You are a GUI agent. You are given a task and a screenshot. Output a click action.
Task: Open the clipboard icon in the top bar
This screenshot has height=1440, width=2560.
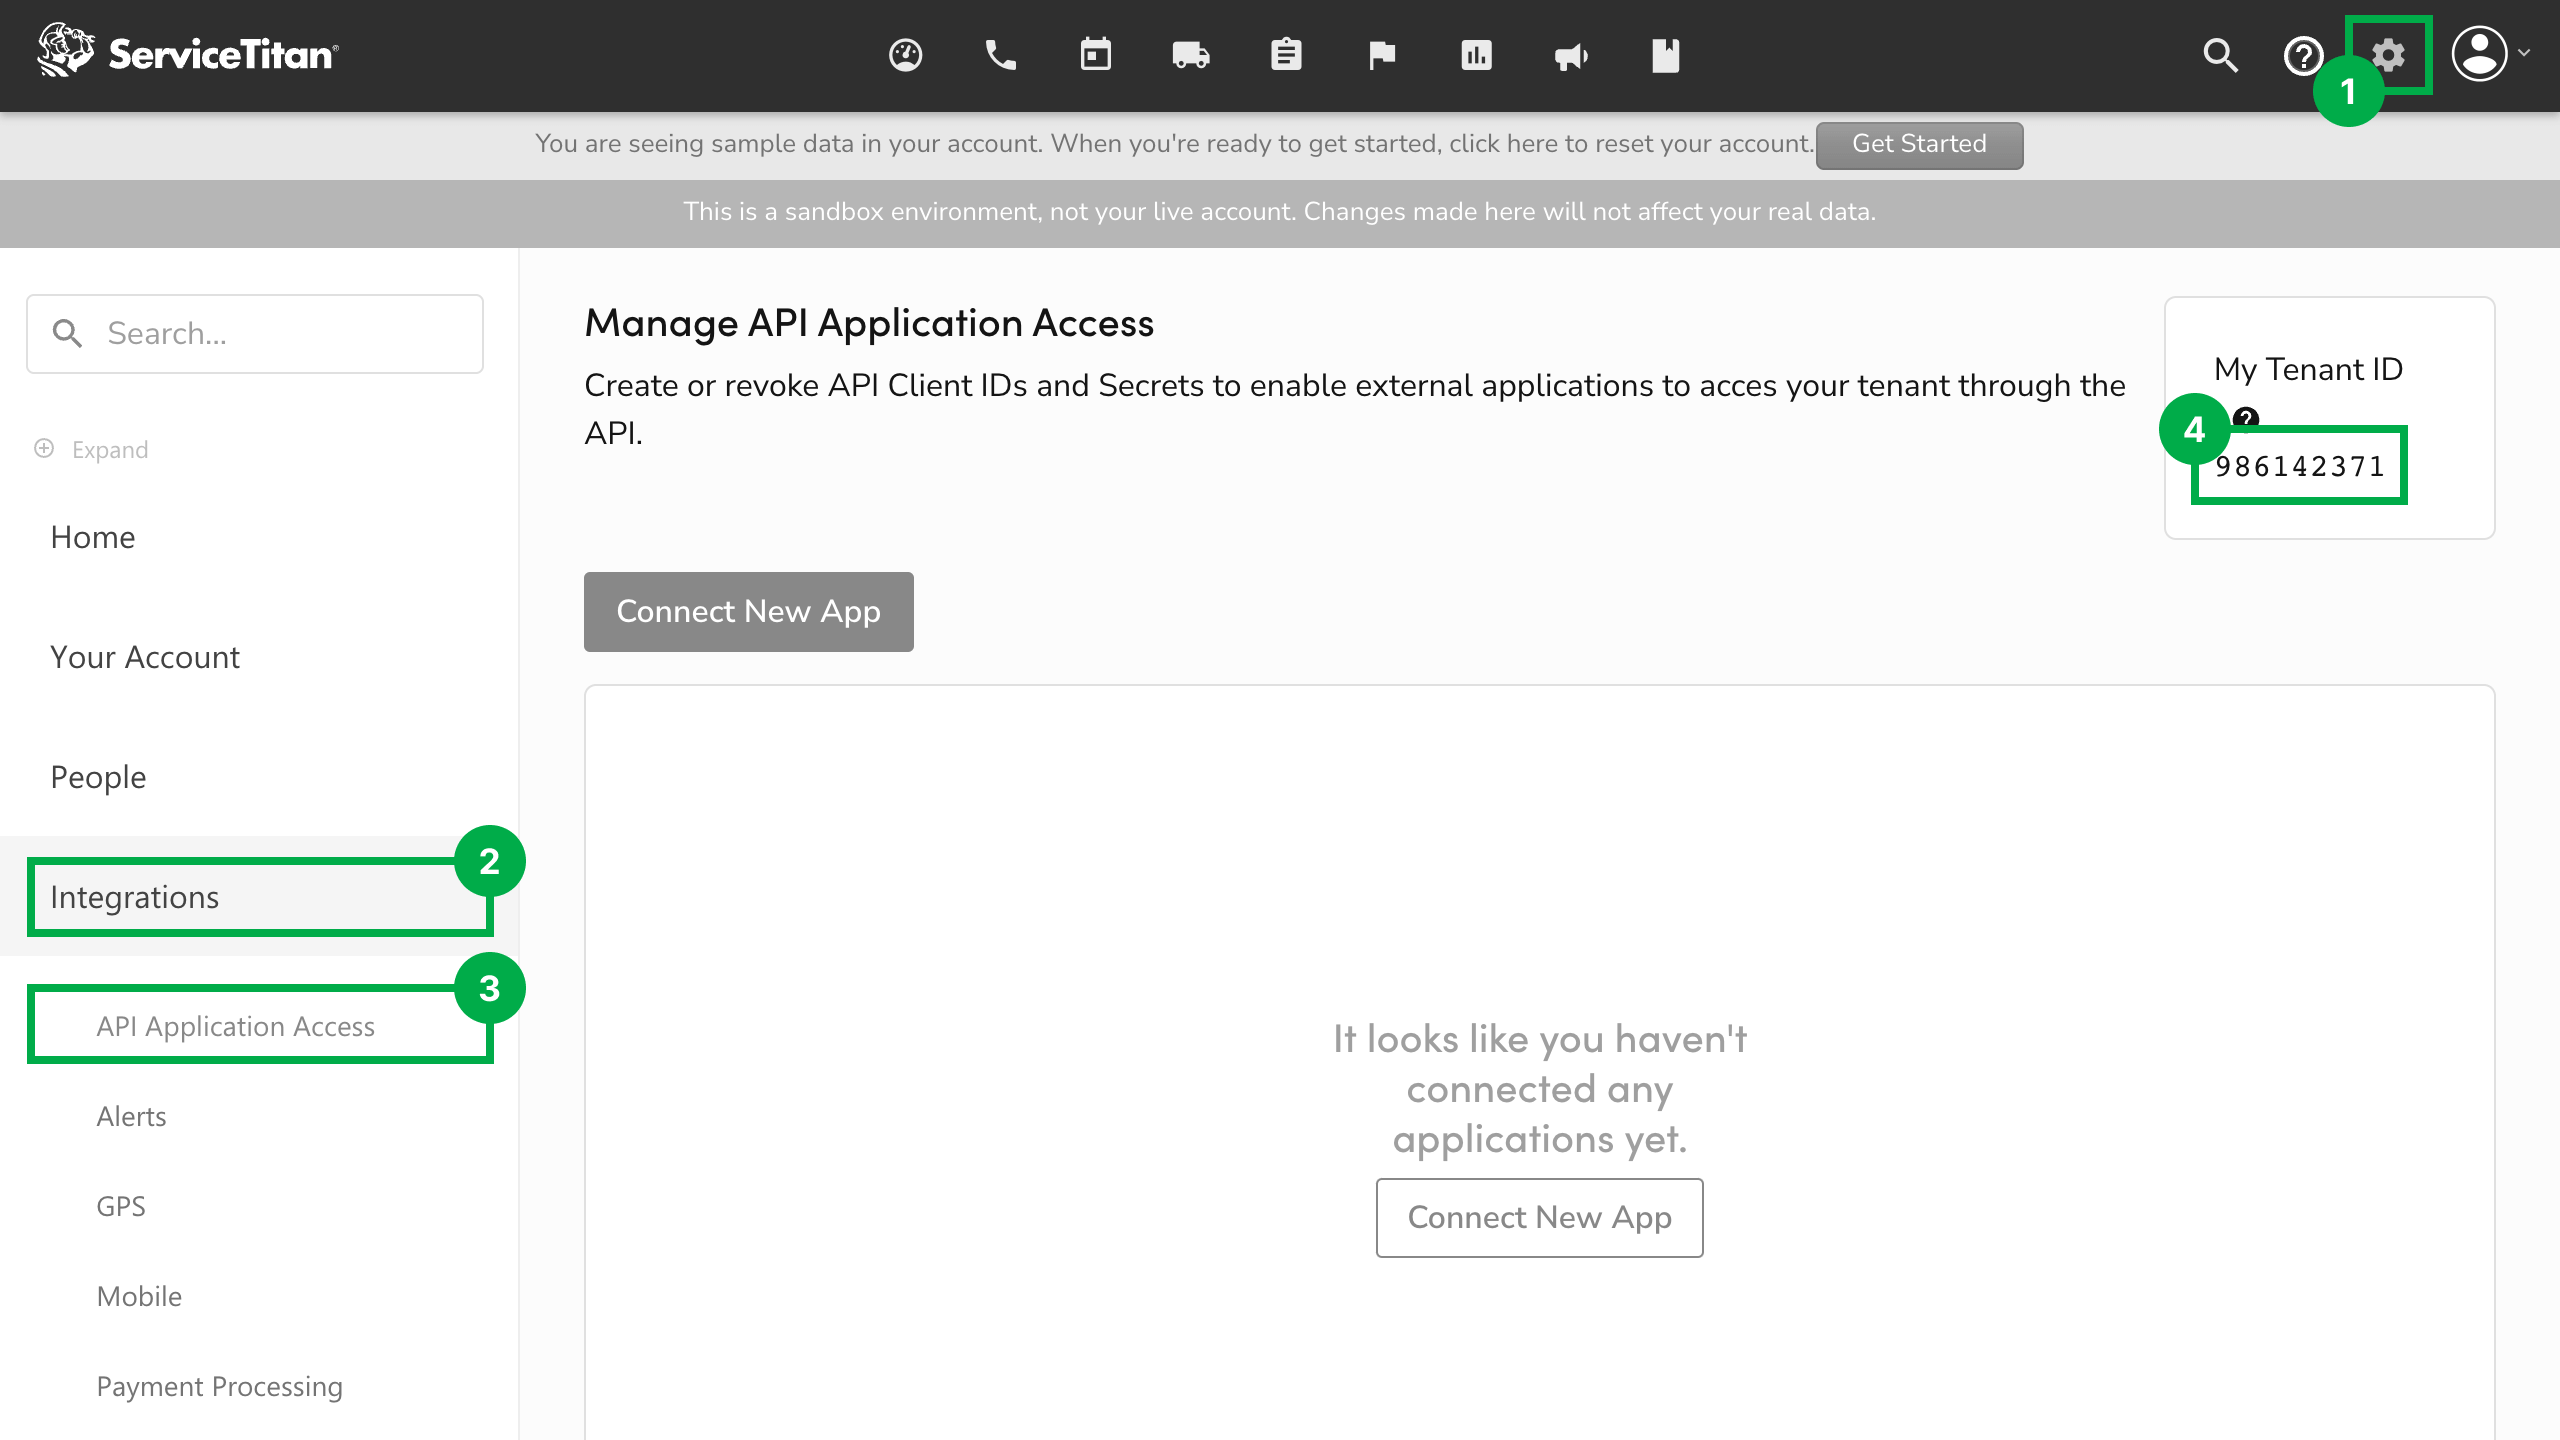(x=1286, y=55)
